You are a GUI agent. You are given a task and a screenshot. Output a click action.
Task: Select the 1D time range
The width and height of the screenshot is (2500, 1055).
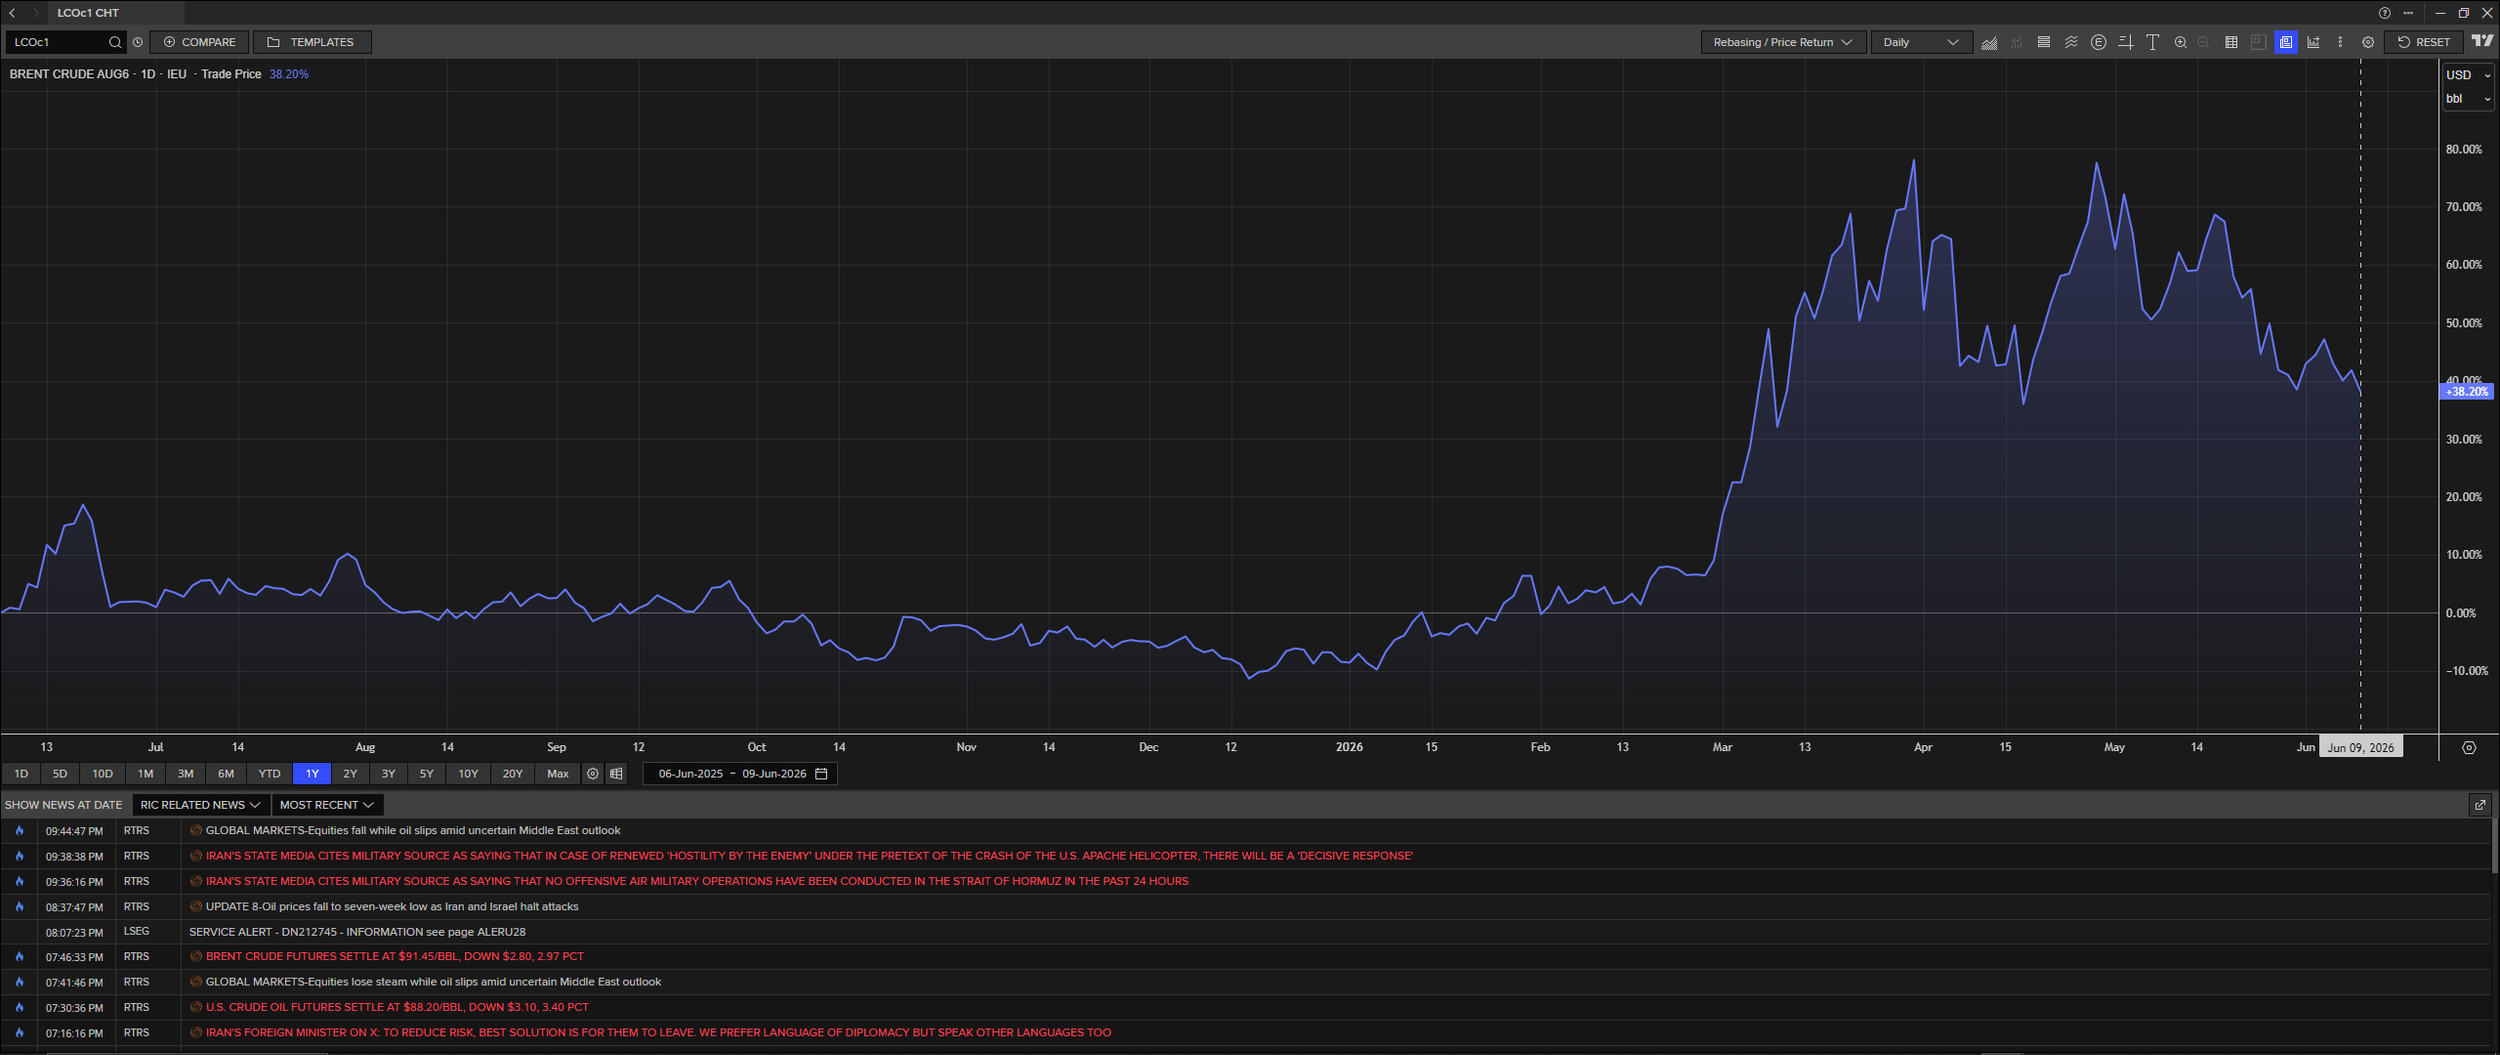pos(21,774)
